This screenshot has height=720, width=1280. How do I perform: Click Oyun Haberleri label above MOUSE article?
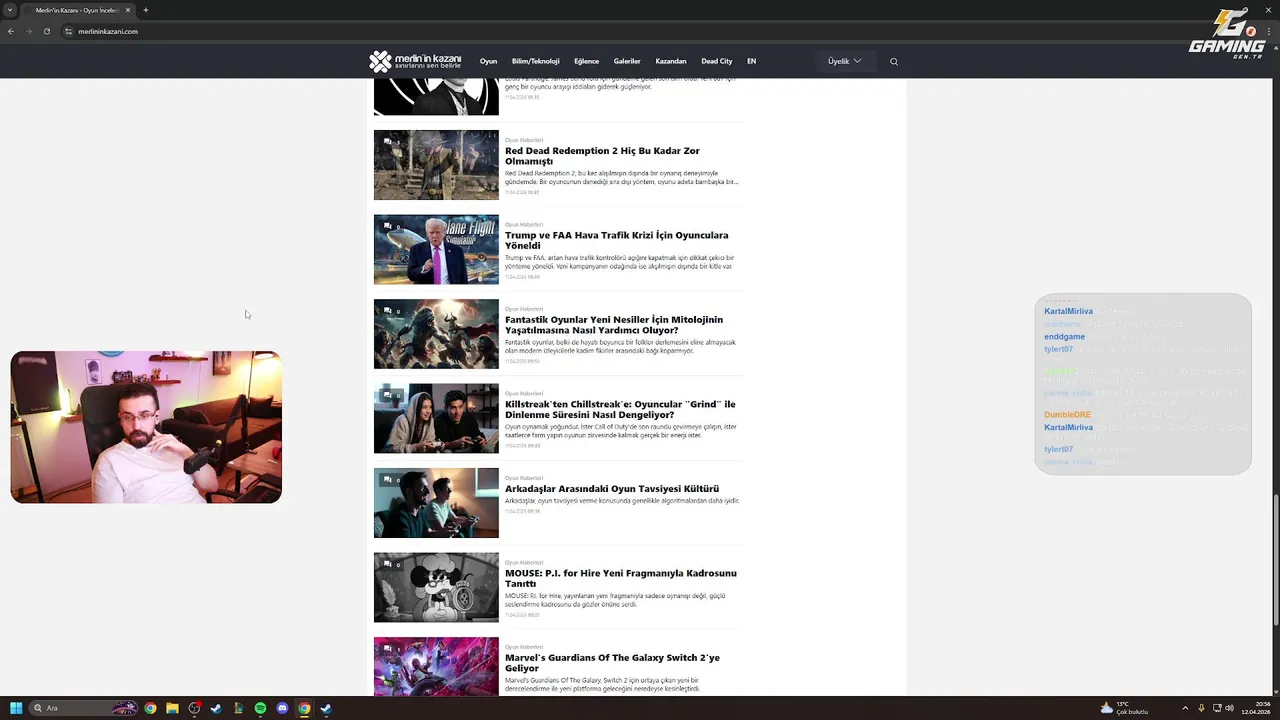[524, 562]
